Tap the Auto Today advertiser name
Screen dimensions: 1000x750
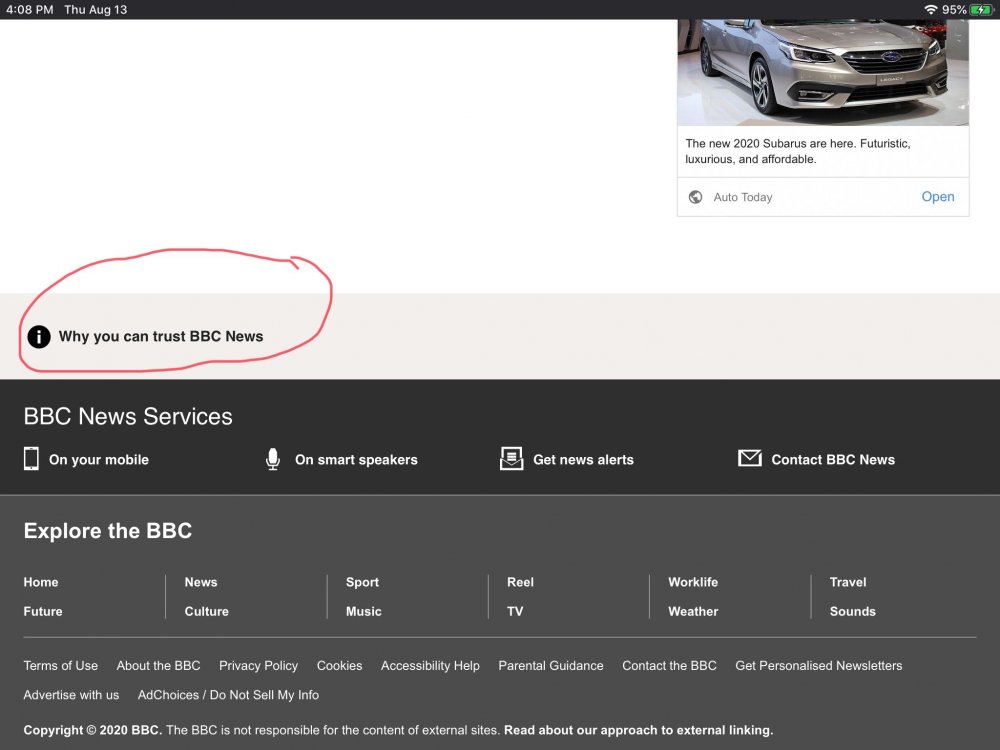pos(743,198)
